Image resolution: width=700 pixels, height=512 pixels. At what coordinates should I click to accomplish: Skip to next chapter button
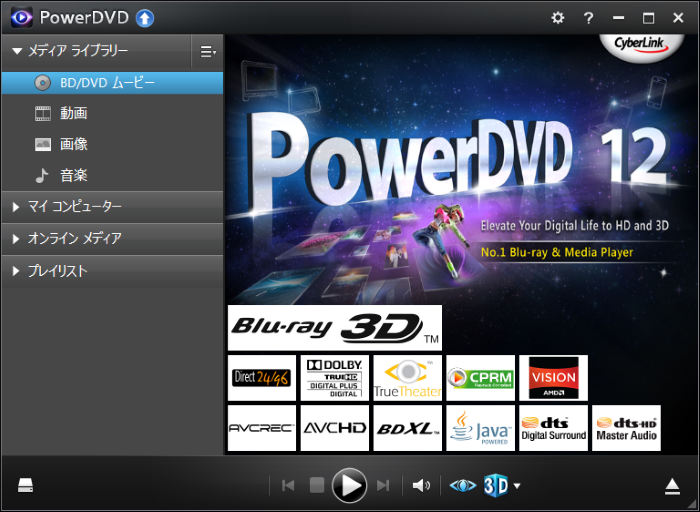click(x=382, y=486)
